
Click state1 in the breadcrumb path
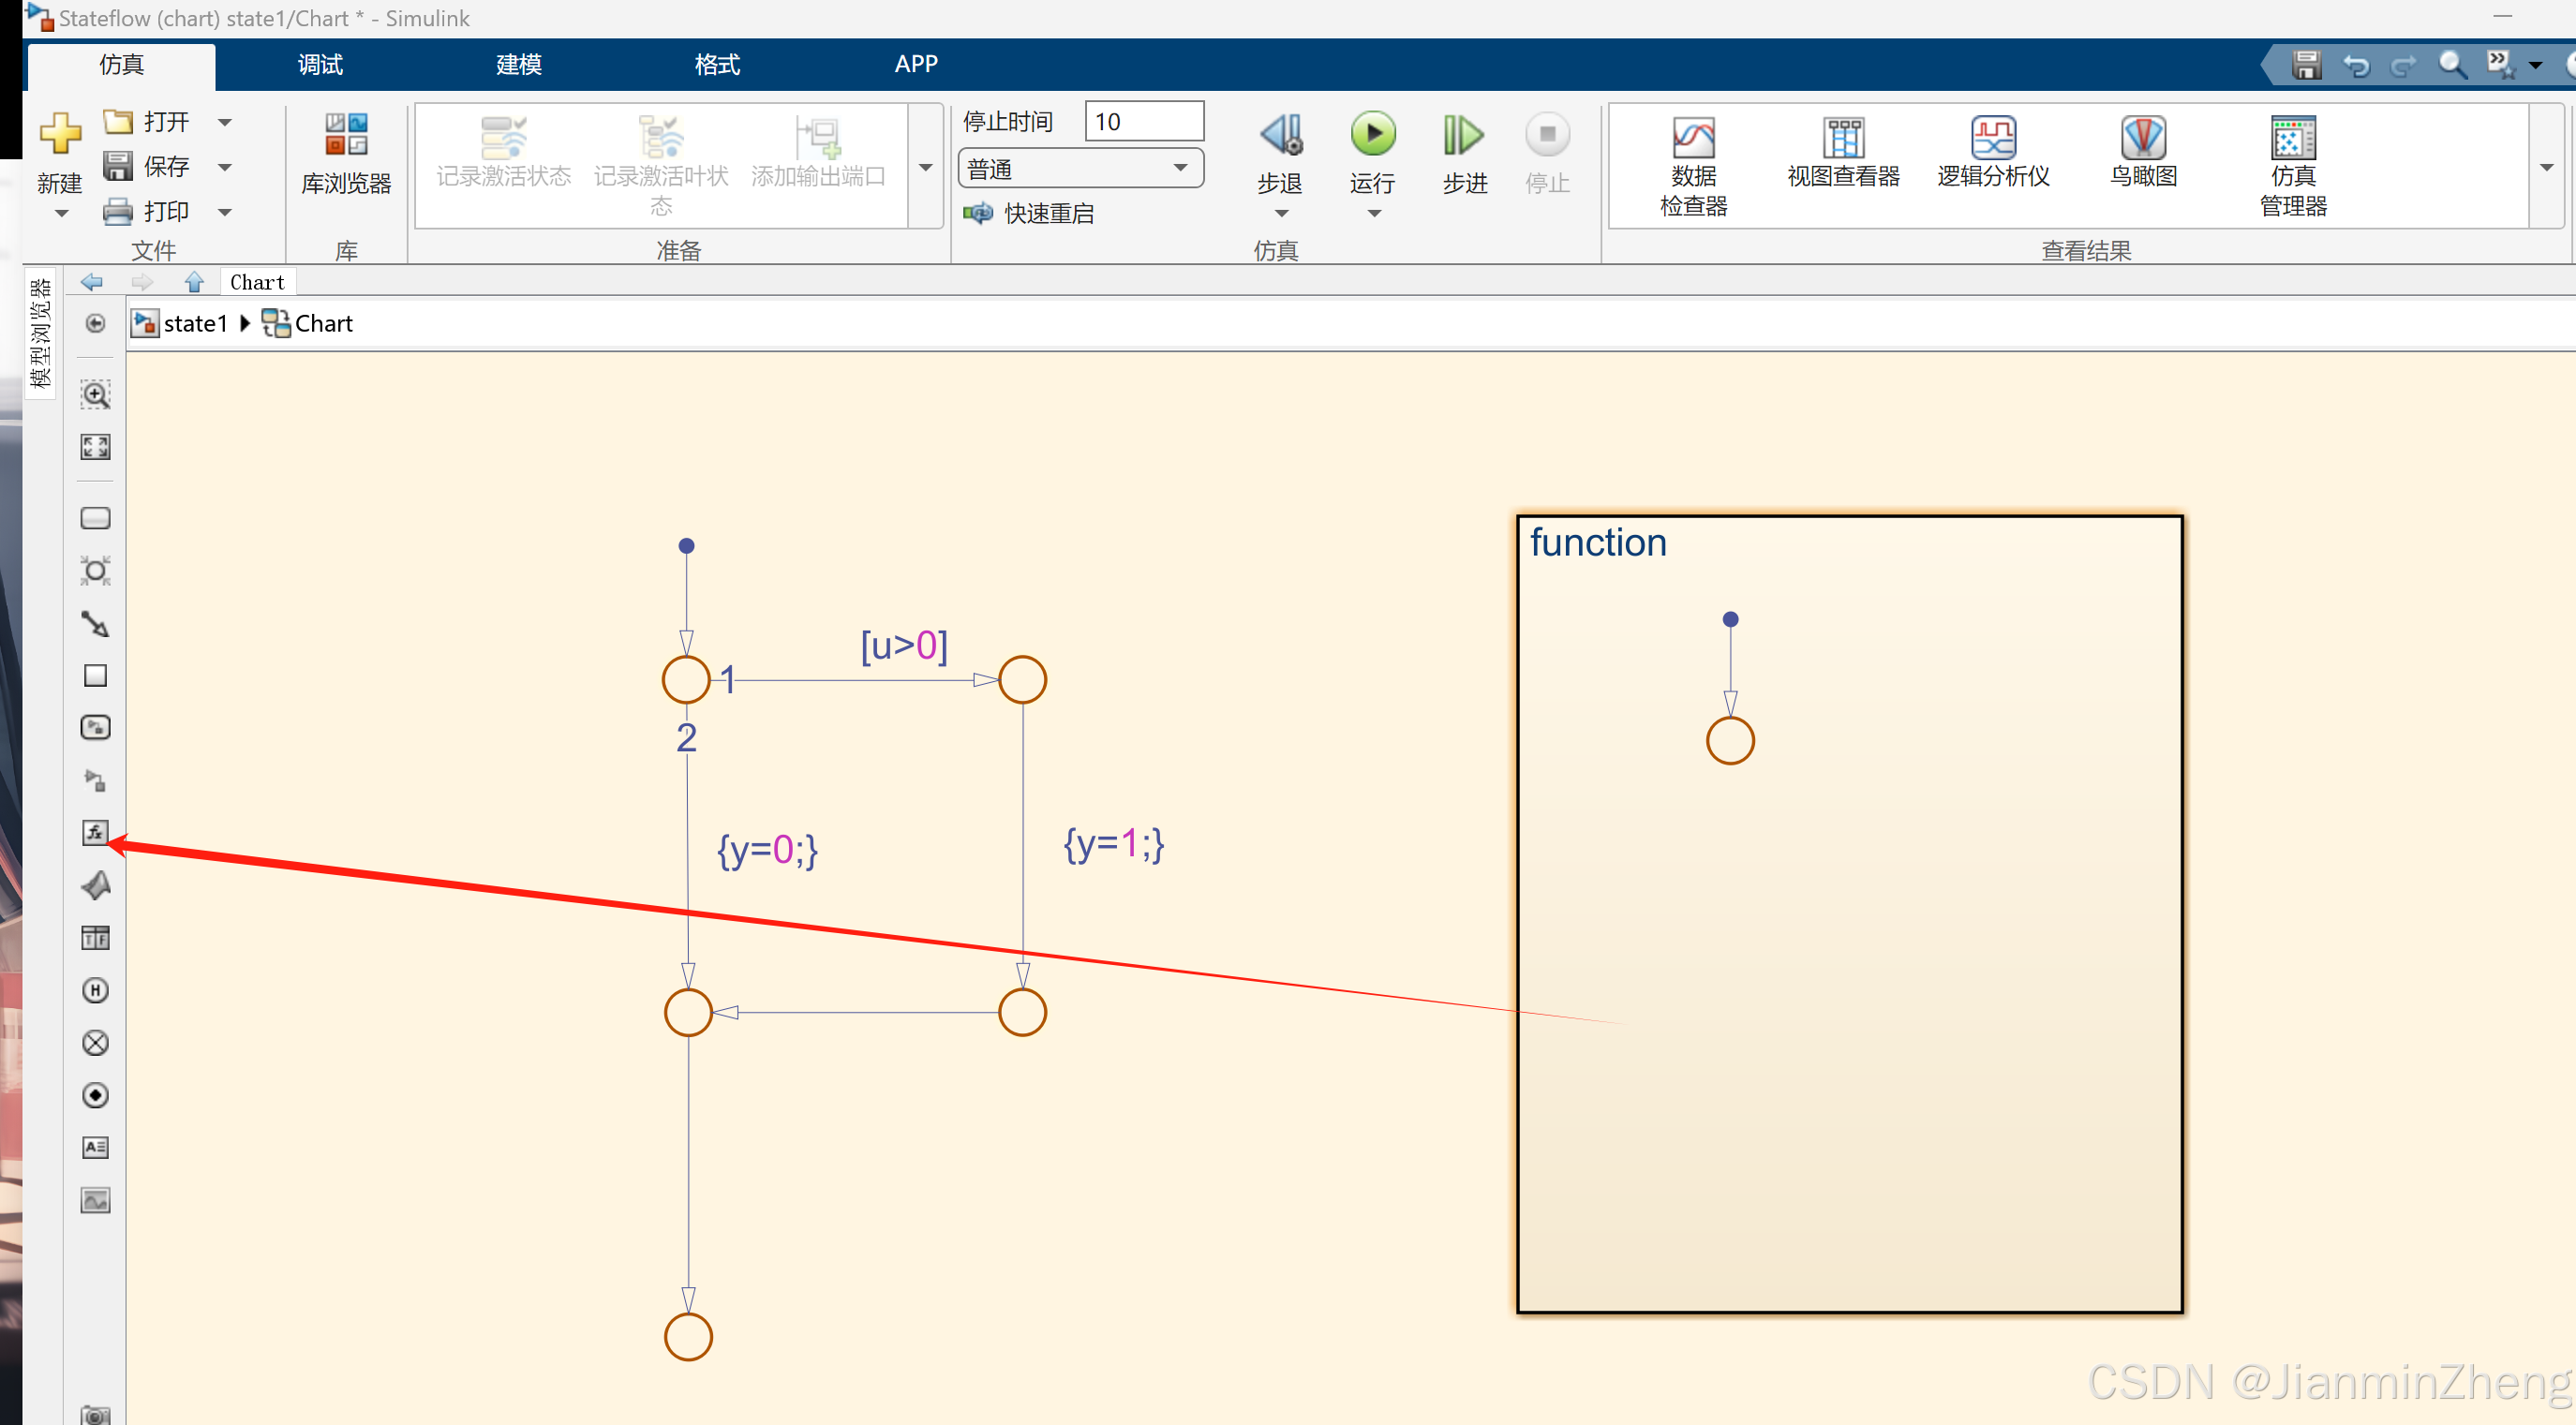(195, 323)
